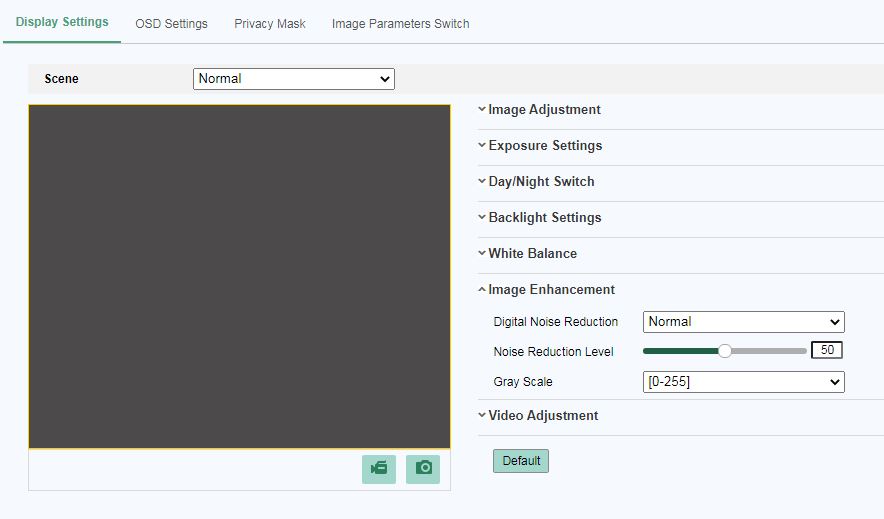Open the Digital Noise Reduction dropdown
This screenshot has width=884, height=519.
coord(743,322)
